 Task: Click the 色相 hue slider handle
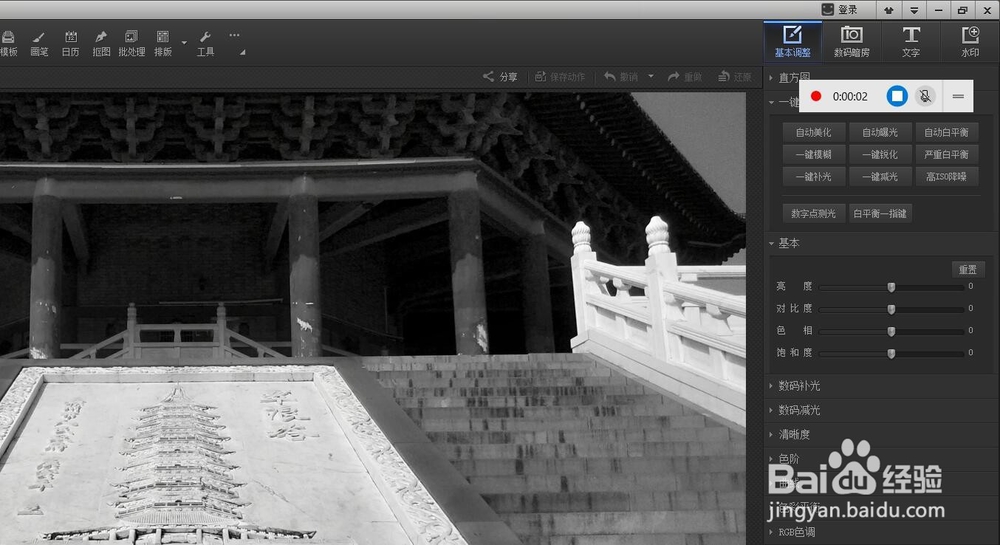click(892, 331)
